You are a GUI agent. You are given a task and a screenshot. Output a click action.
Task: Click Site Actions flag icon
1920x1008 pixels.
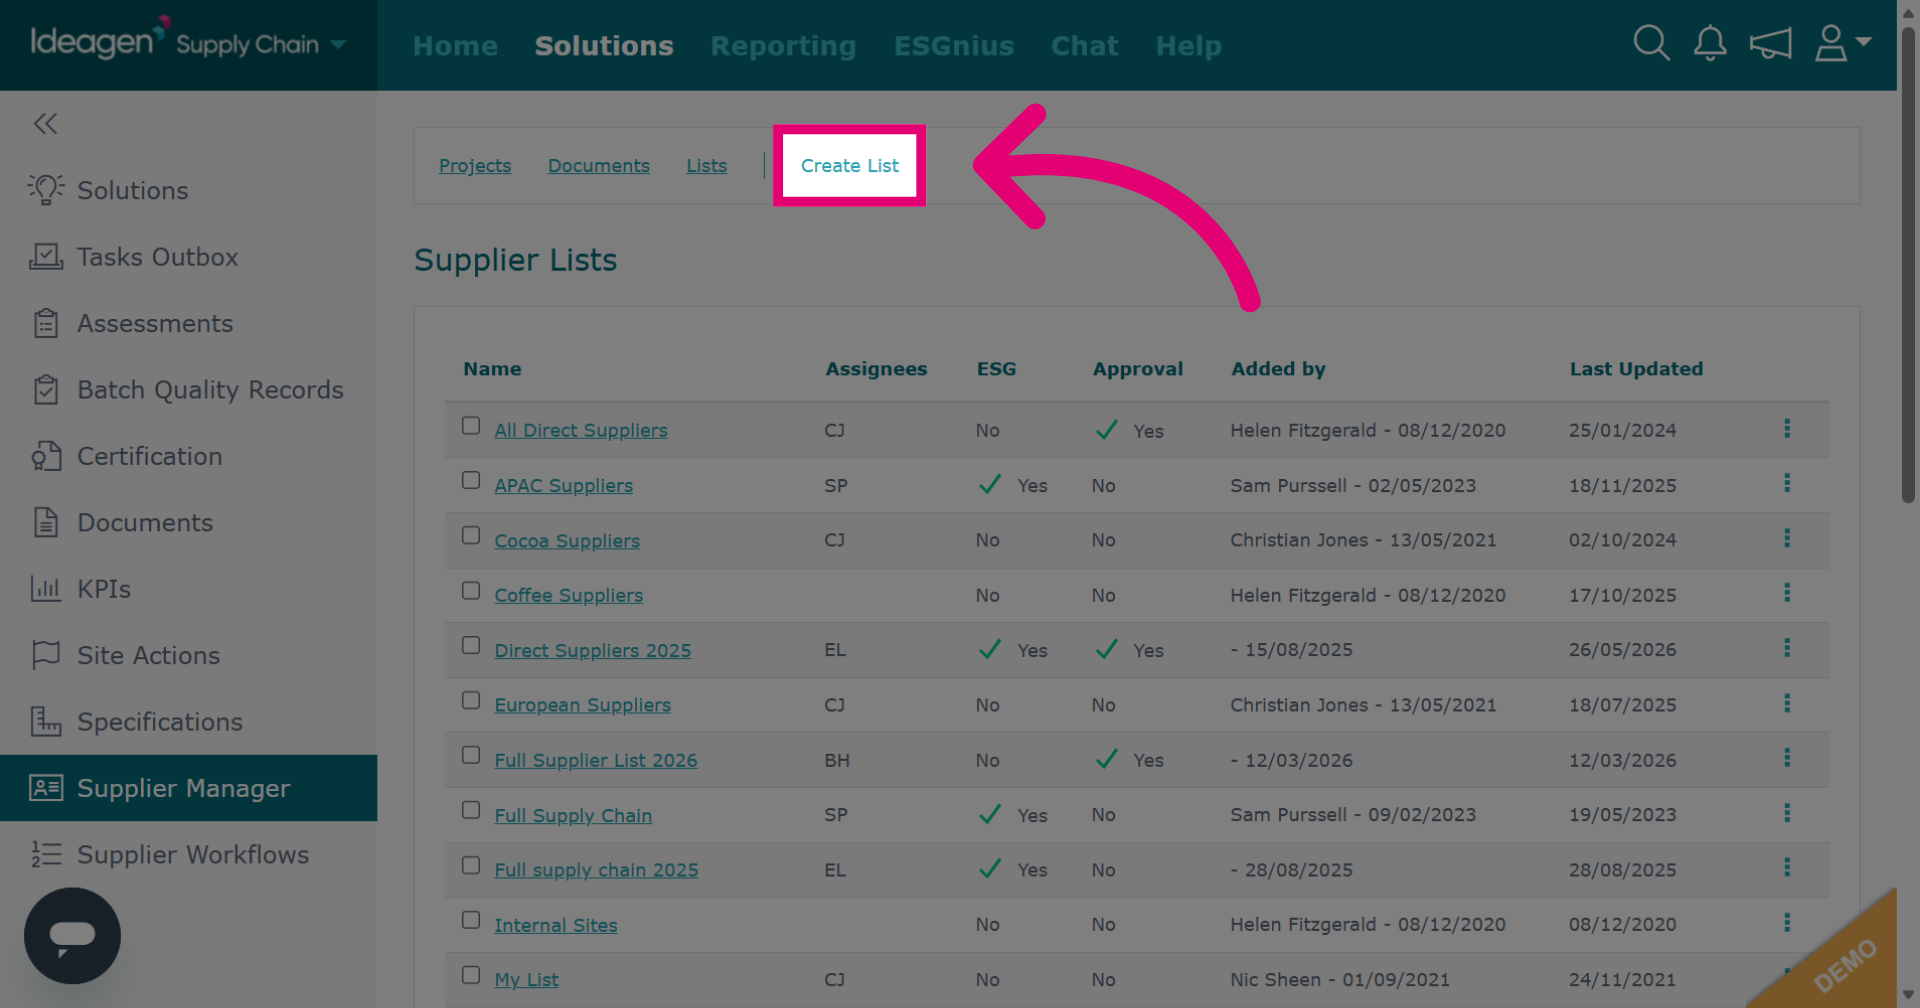[46, 655]
